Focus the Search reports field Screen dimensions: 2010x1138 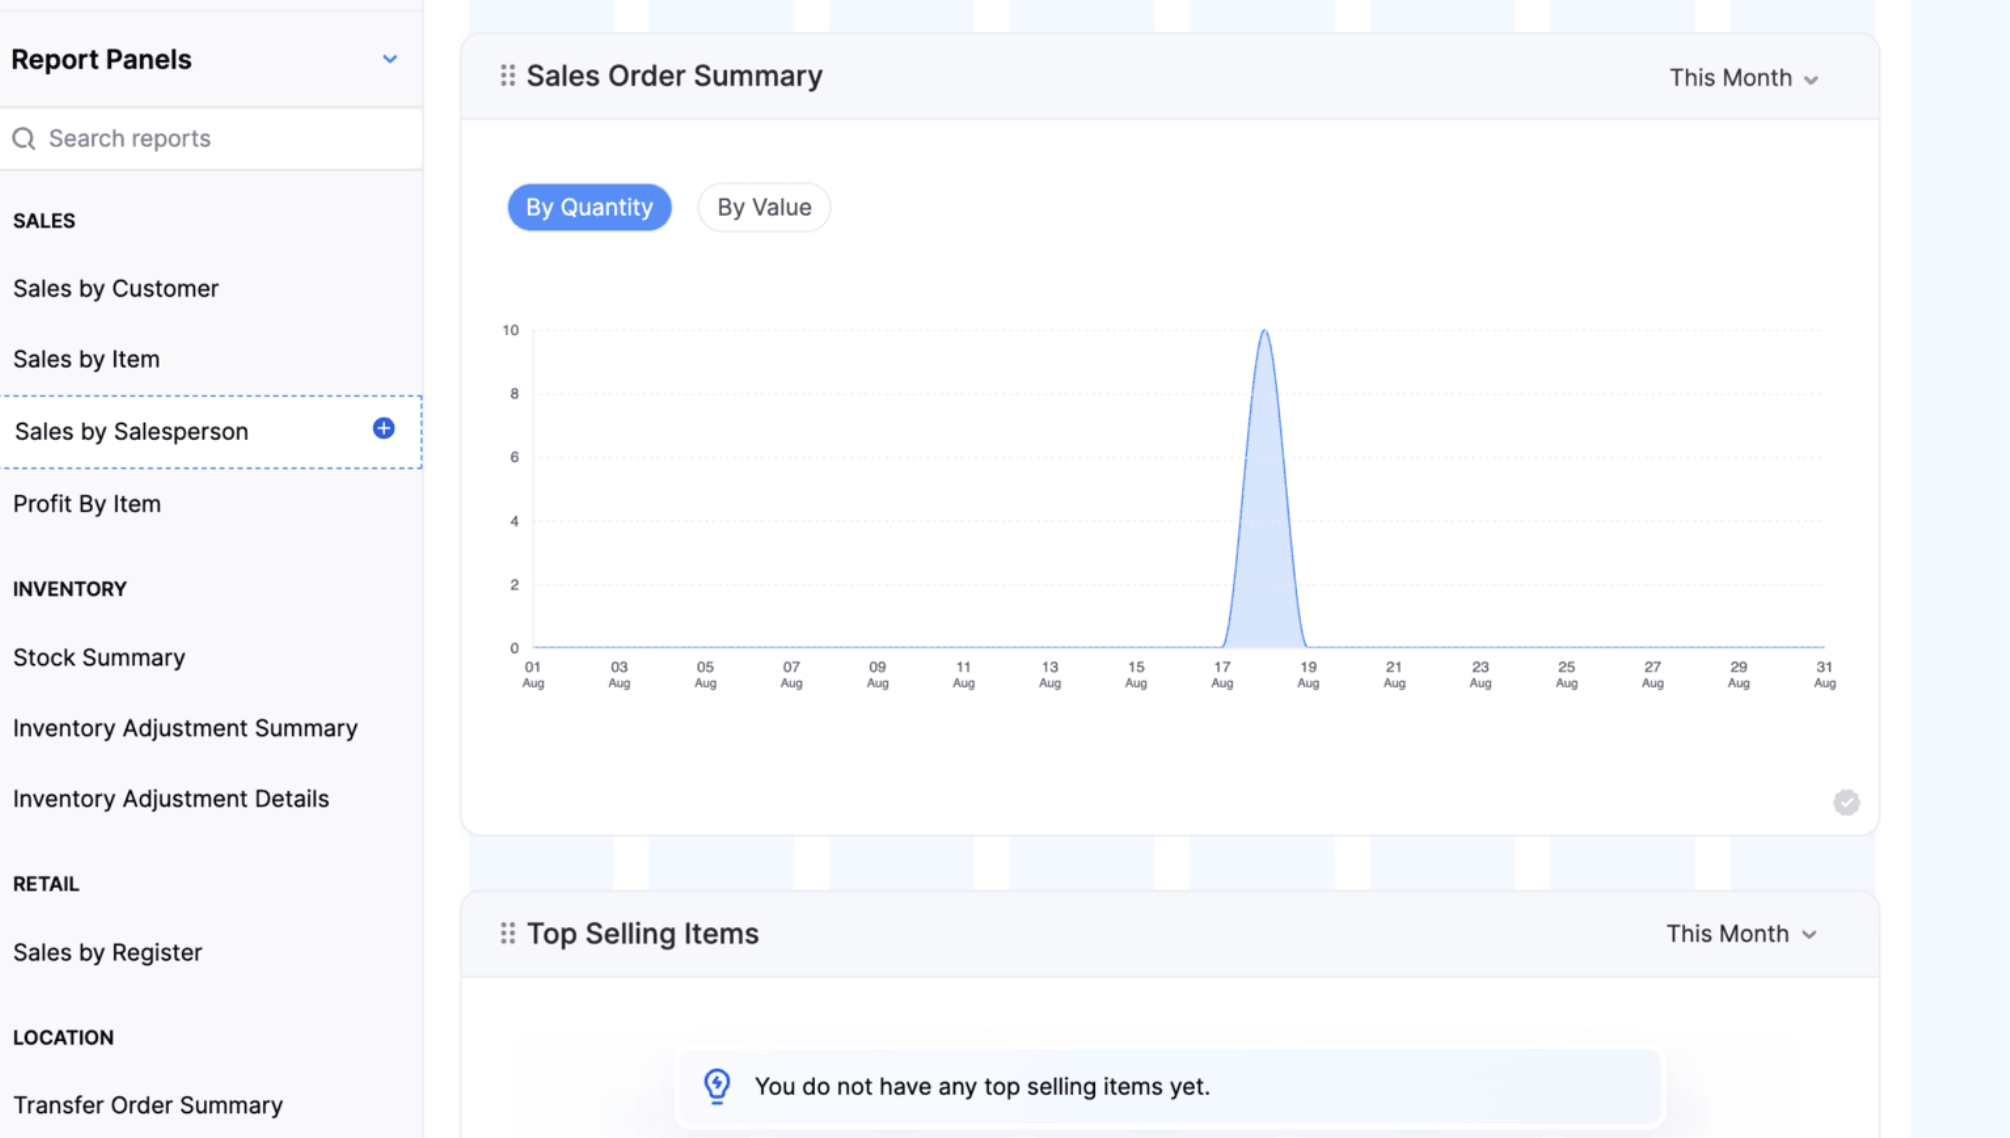[211, 138]
